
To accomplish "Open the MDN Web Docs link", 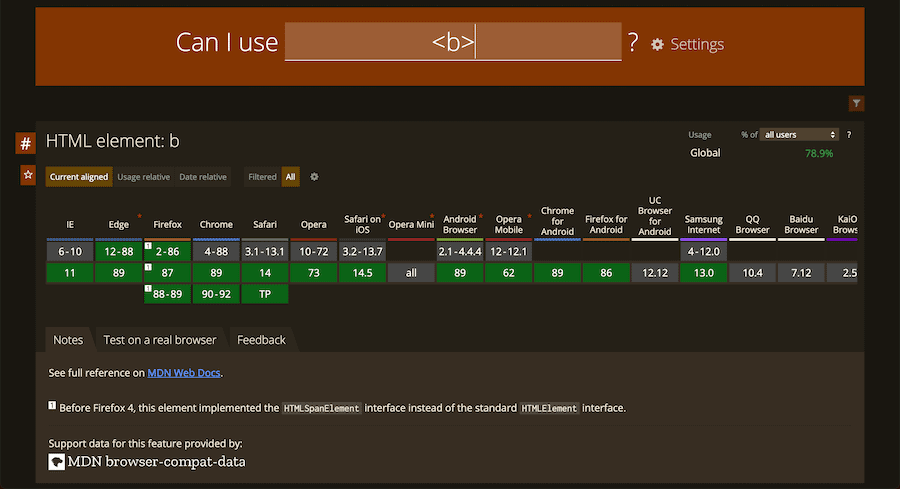I will pyautogui.click(x=184, y=372).
